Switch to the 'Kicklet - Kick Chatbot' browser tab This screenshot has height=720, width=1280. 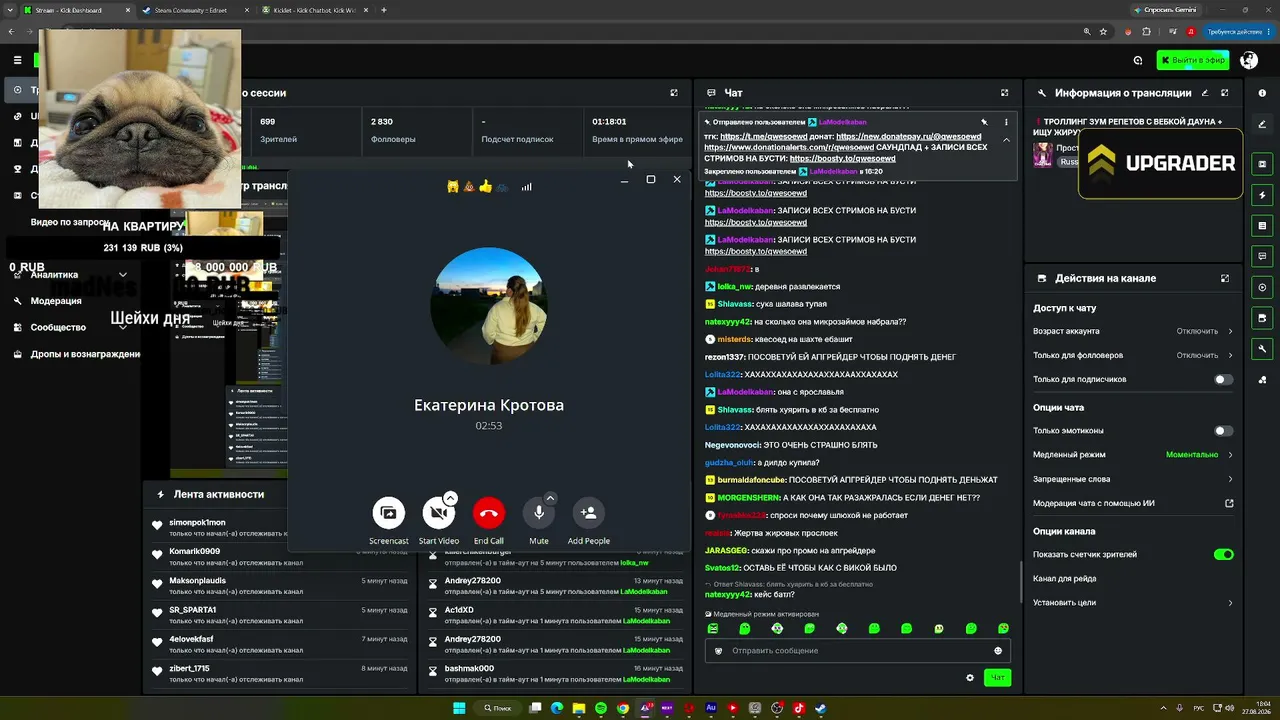tap(314, 10)
